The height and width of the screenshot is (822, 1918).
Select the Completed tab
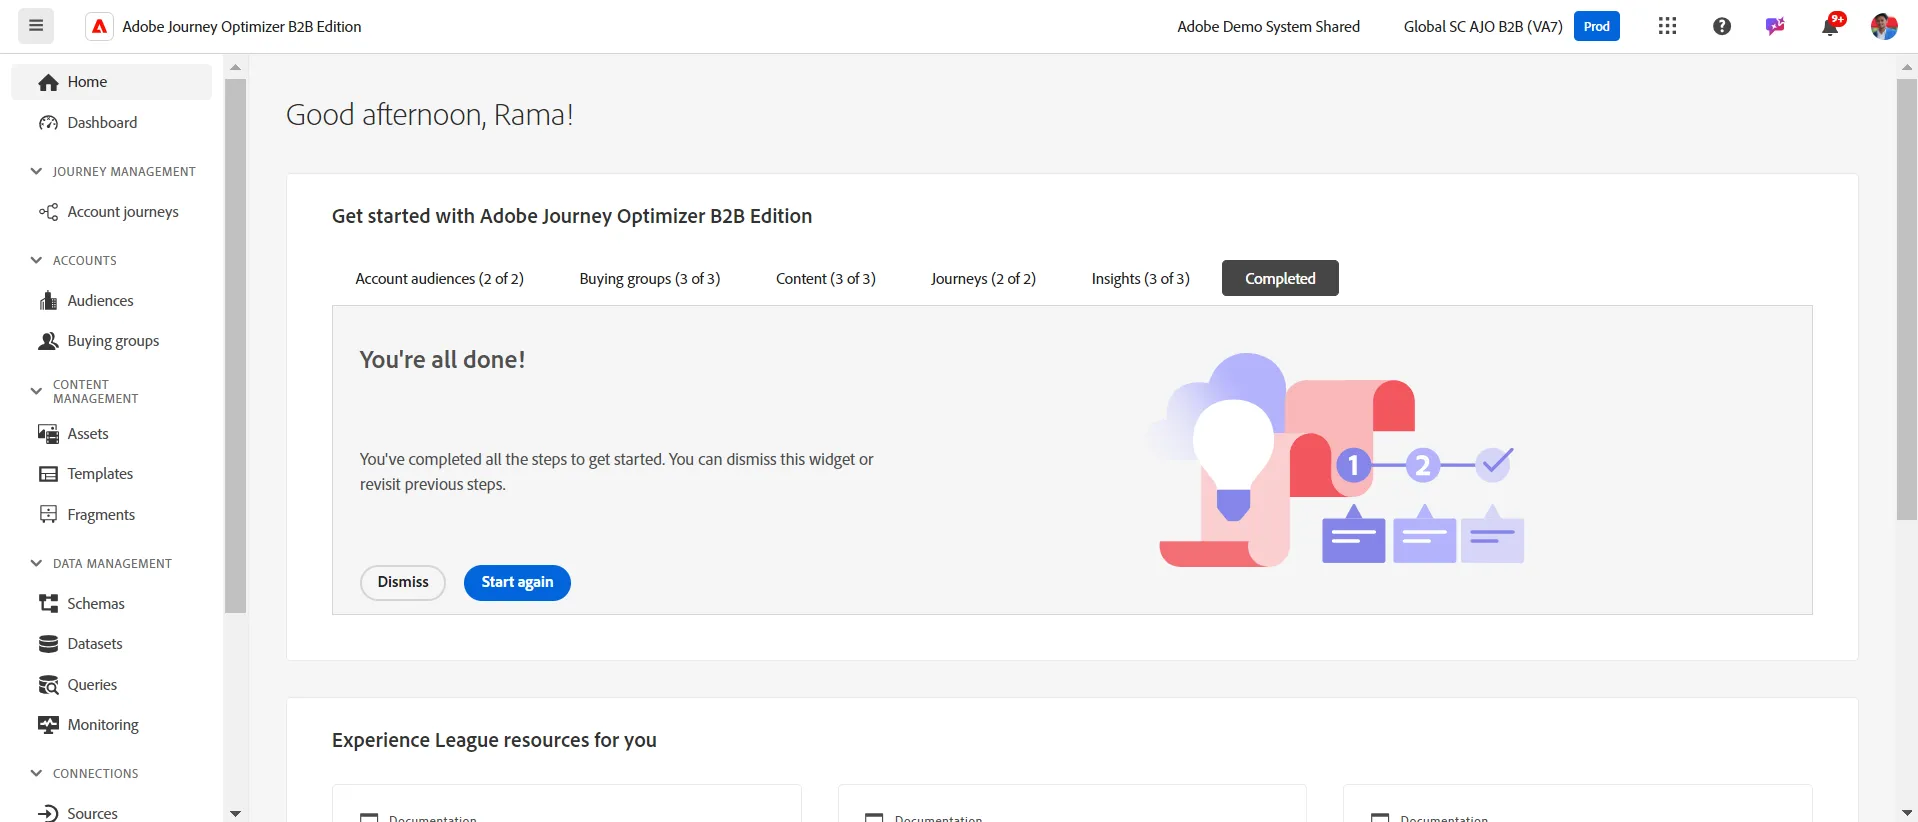(1280, 278)
